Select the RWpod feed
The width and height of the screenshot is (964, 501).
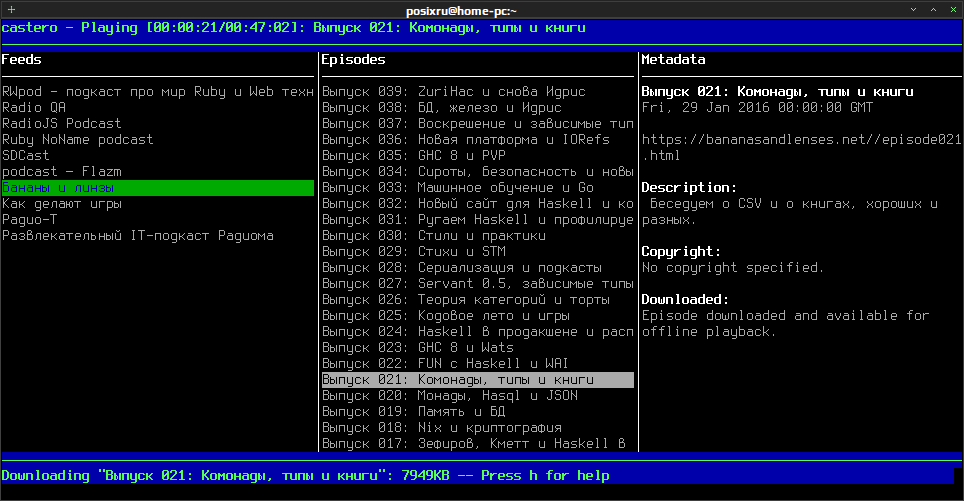158,92
